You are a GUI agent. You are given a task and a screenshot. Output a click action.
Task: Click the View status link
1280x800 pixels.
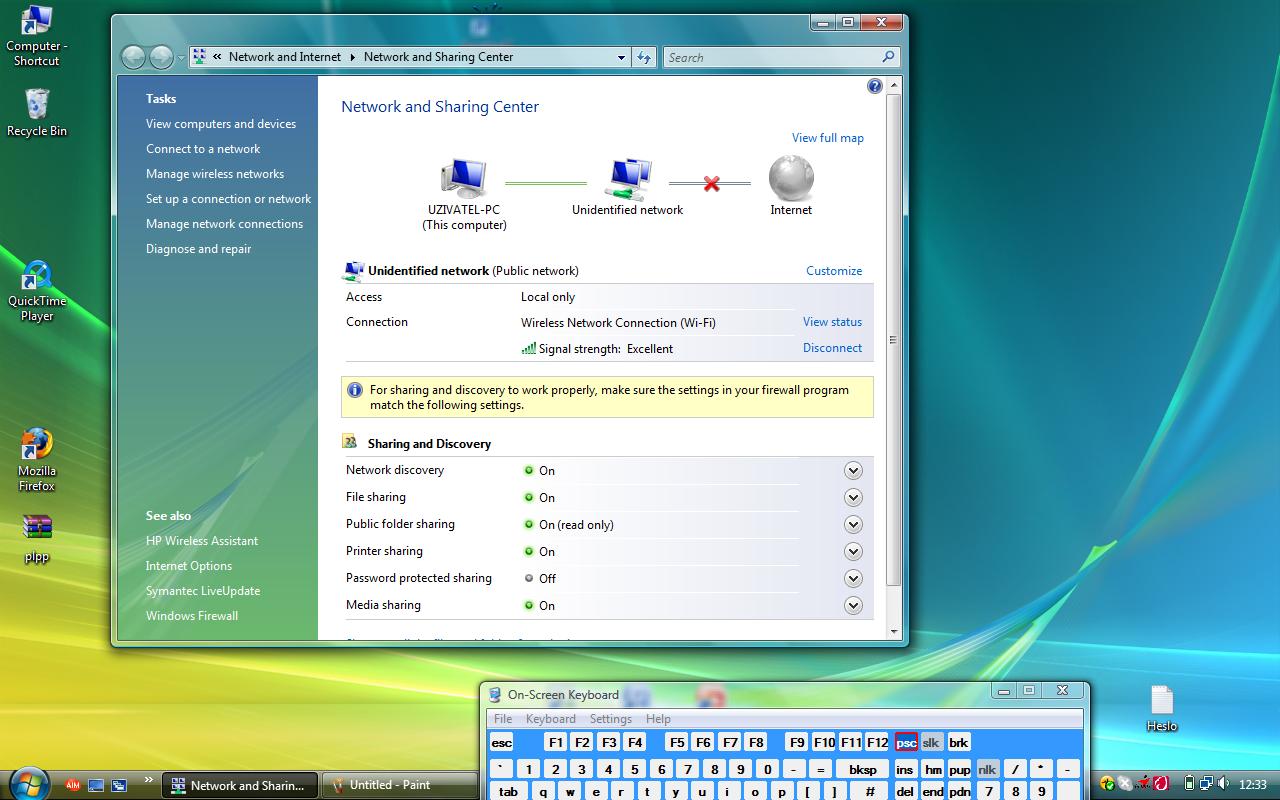[x=832, y=322]
